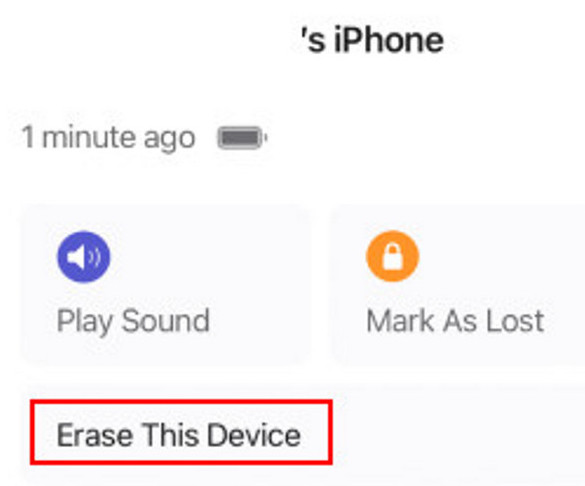The height and width of the screenshot is (486, 585).
Task: Tap the white lock glyph inside orange circle
Action: pos(393,257)
